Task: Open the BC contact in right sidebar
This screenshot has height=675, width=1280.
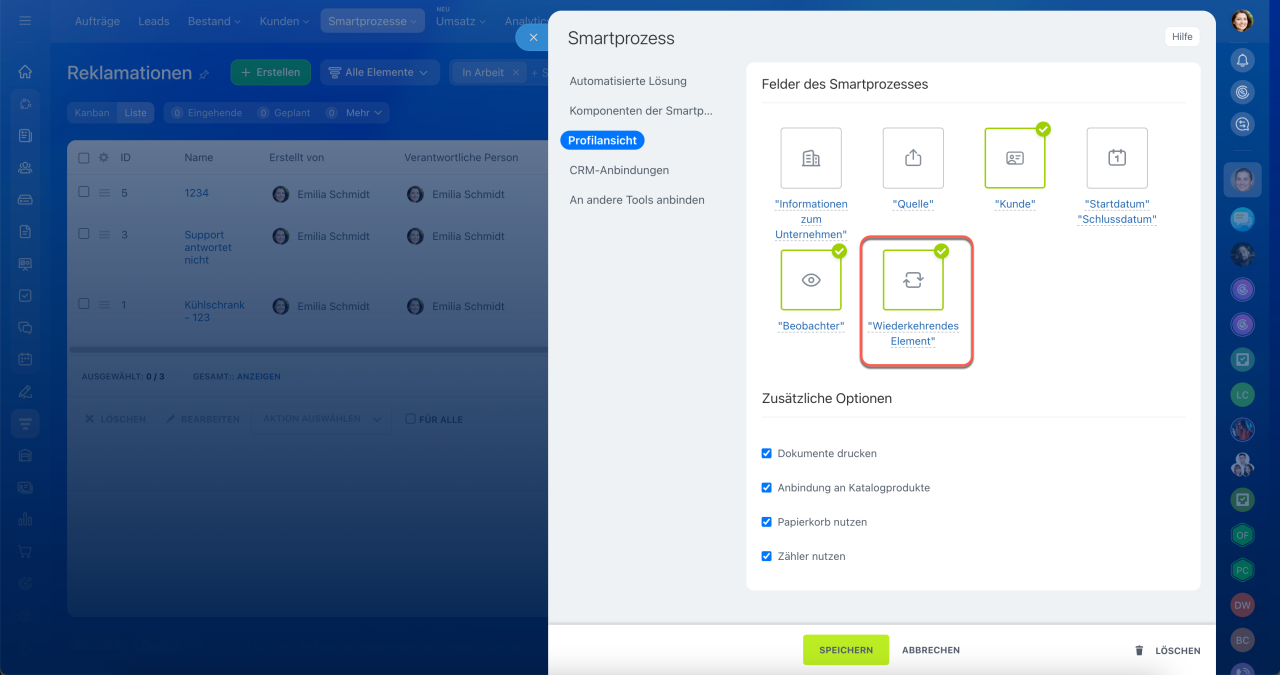Action: [x=1242, y=640]
